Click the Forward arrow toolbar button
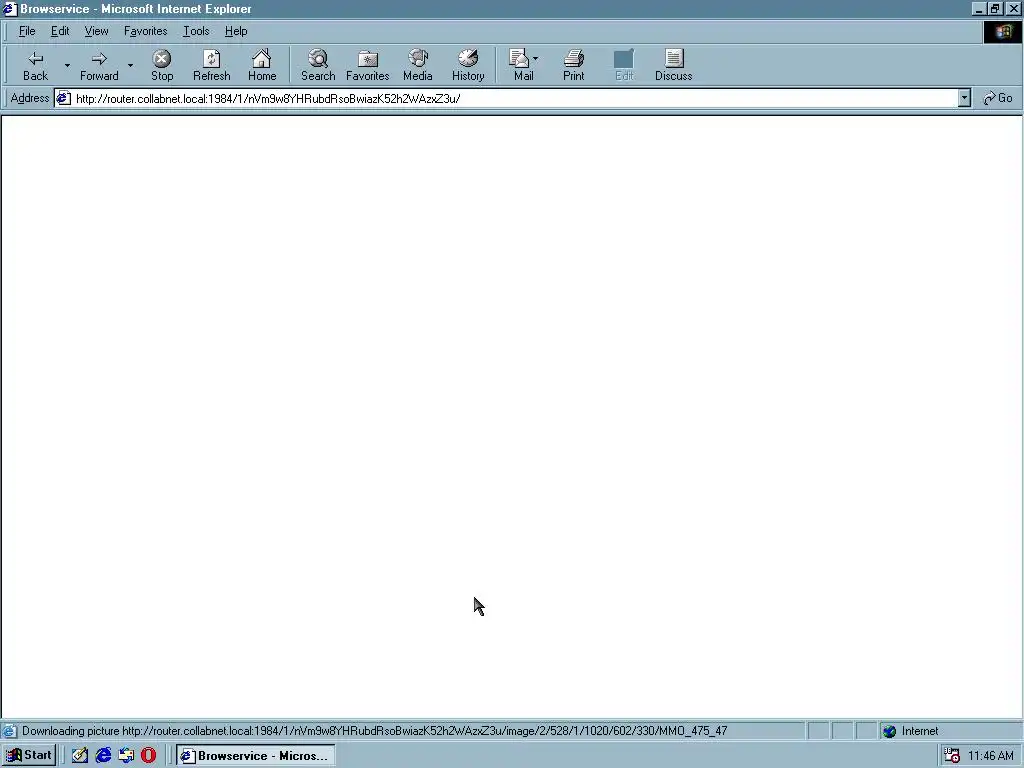The width and height of the screenshot is (1024, 768). tap(99, 65)
